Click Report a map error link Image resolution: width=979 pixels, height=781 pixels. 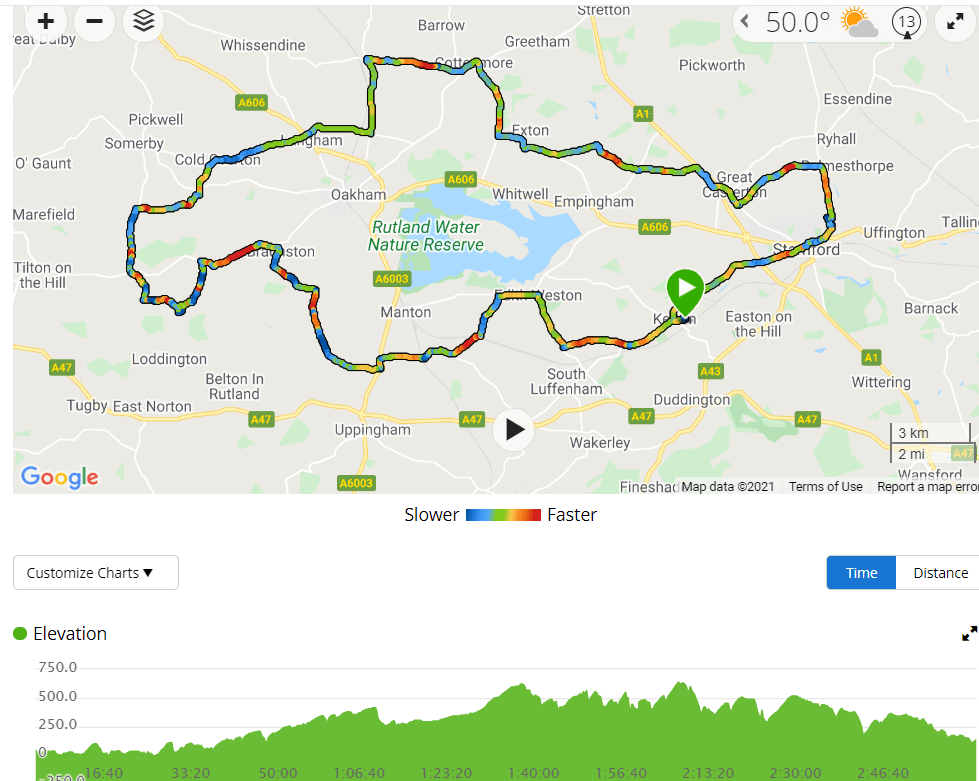point(927,487)
